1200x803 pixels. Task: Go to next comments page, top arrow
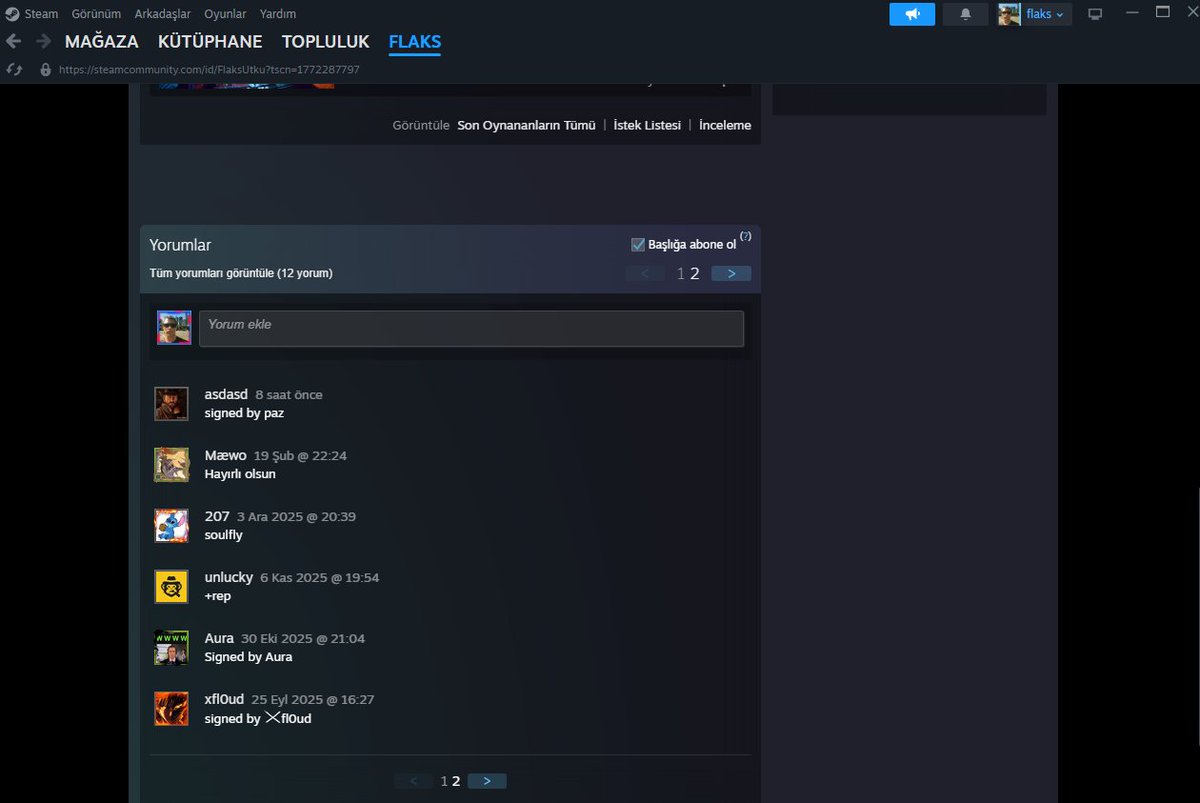[731, 273]
